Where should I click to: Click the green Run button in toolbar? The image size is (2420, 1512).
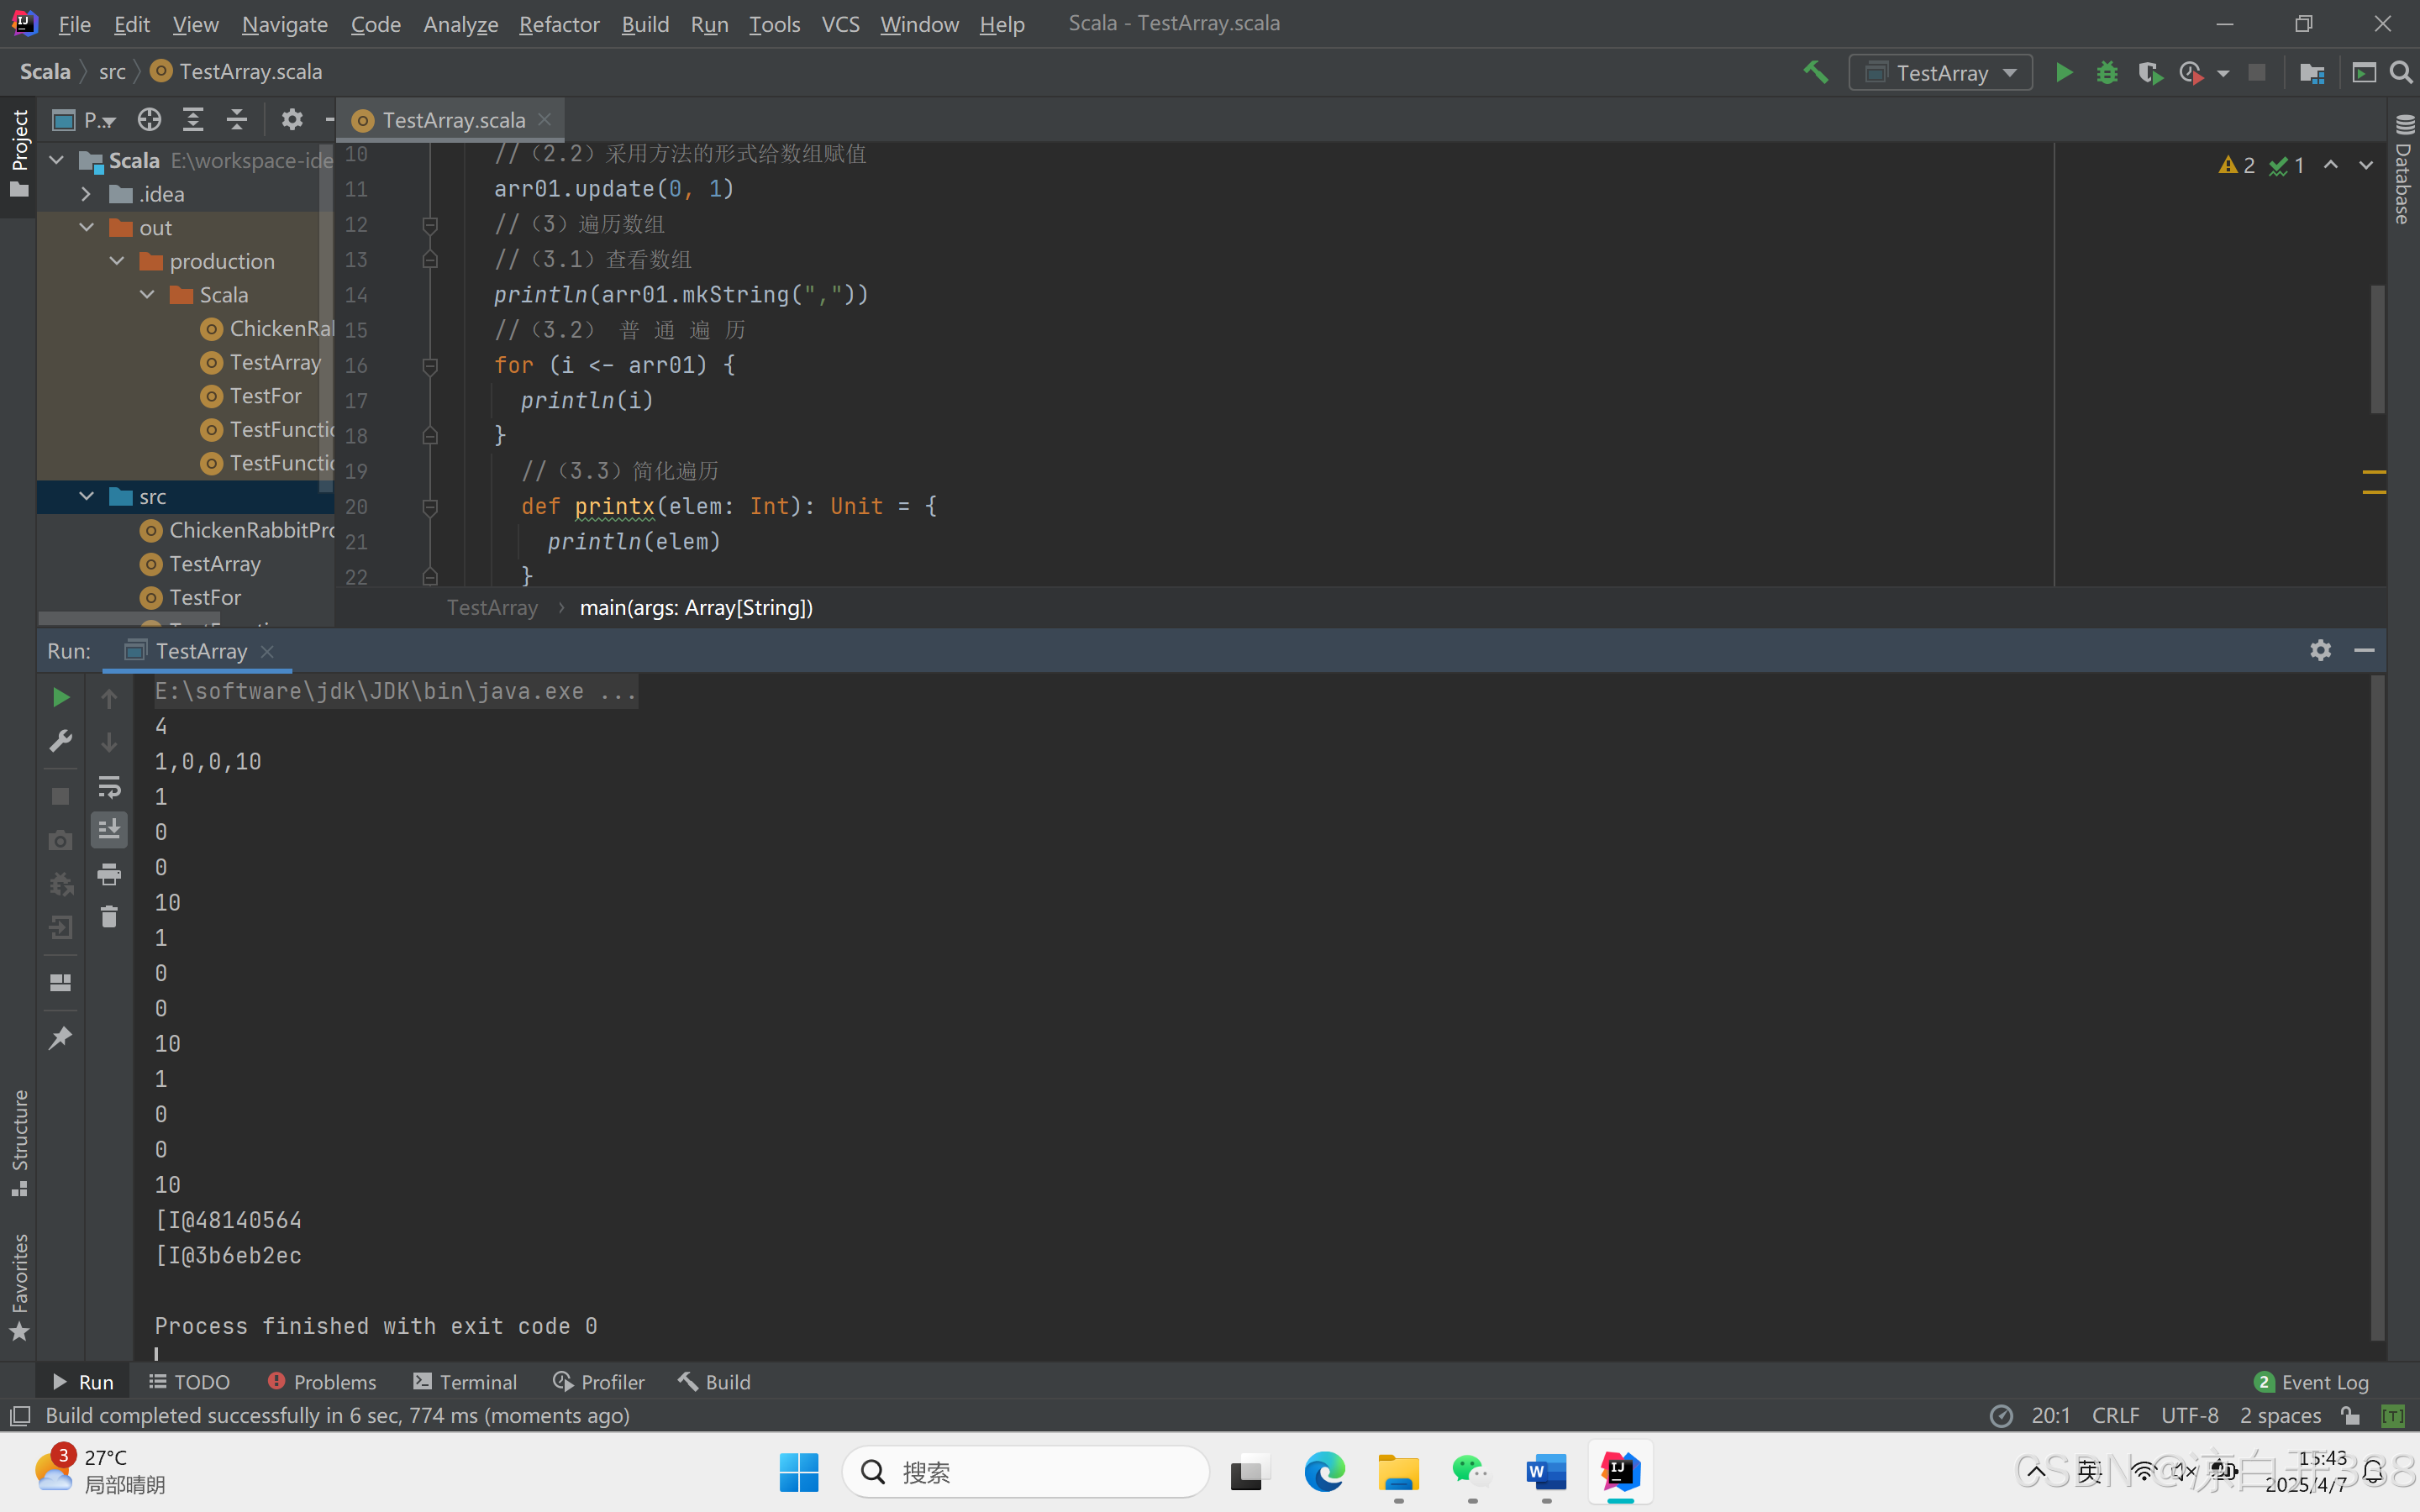(2063, 73)
